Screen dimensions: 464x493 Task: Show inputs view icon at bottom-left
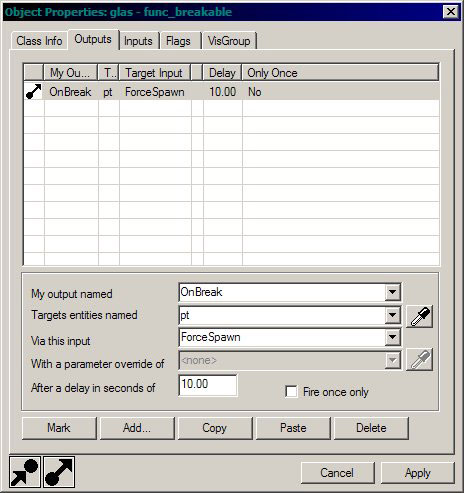pyautogui.click(x=25, y=472)
